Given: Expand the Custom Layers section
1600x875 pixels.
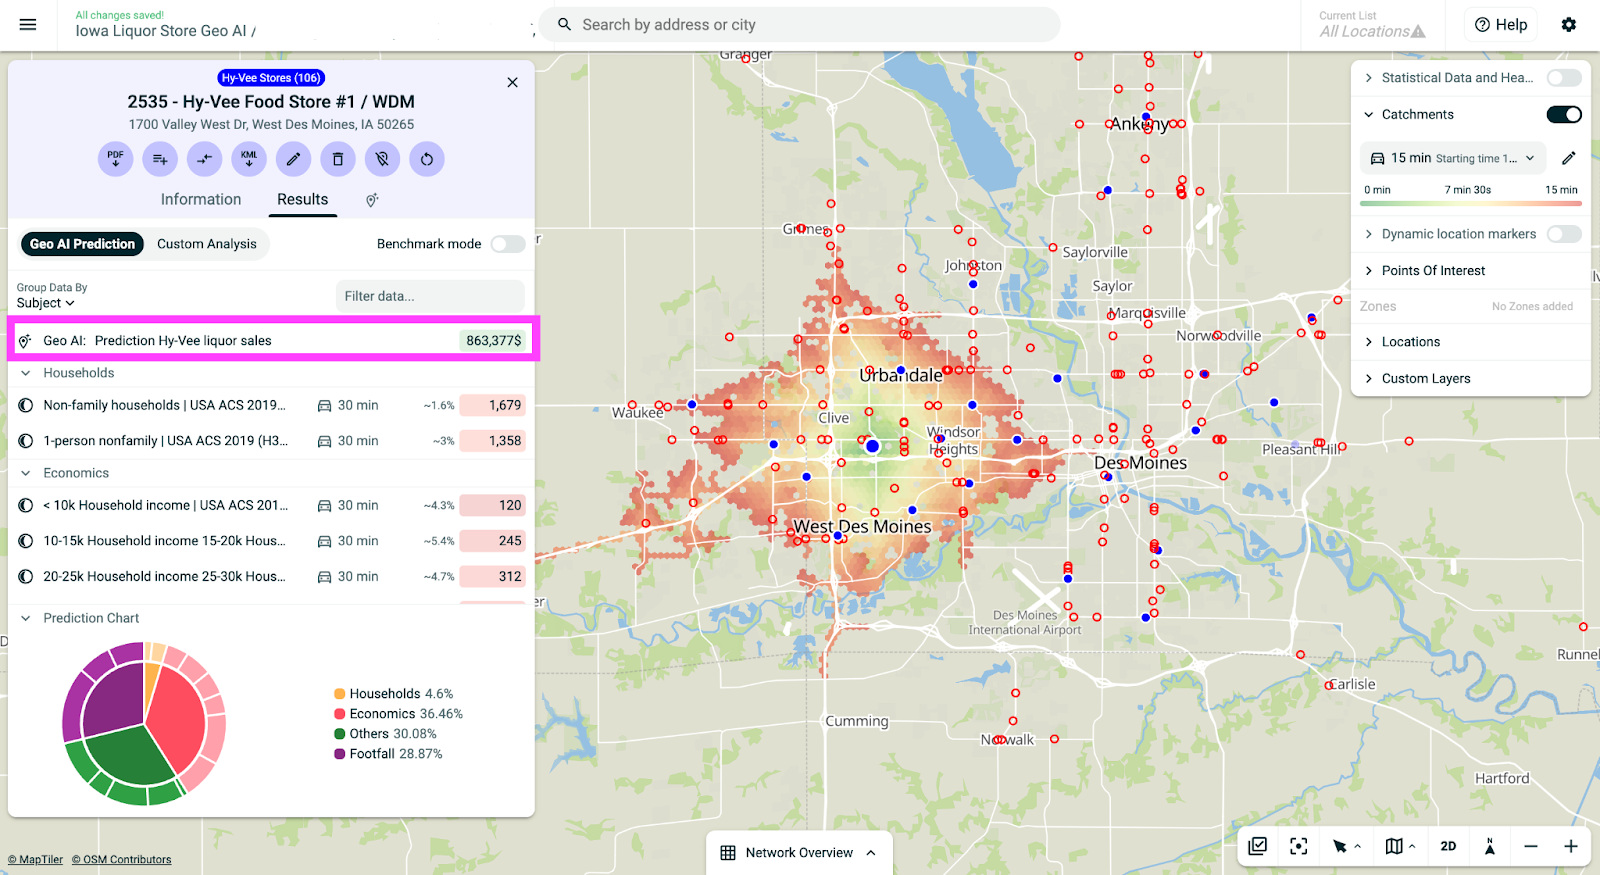Looking at the screenshot, I should (1369, 379).
